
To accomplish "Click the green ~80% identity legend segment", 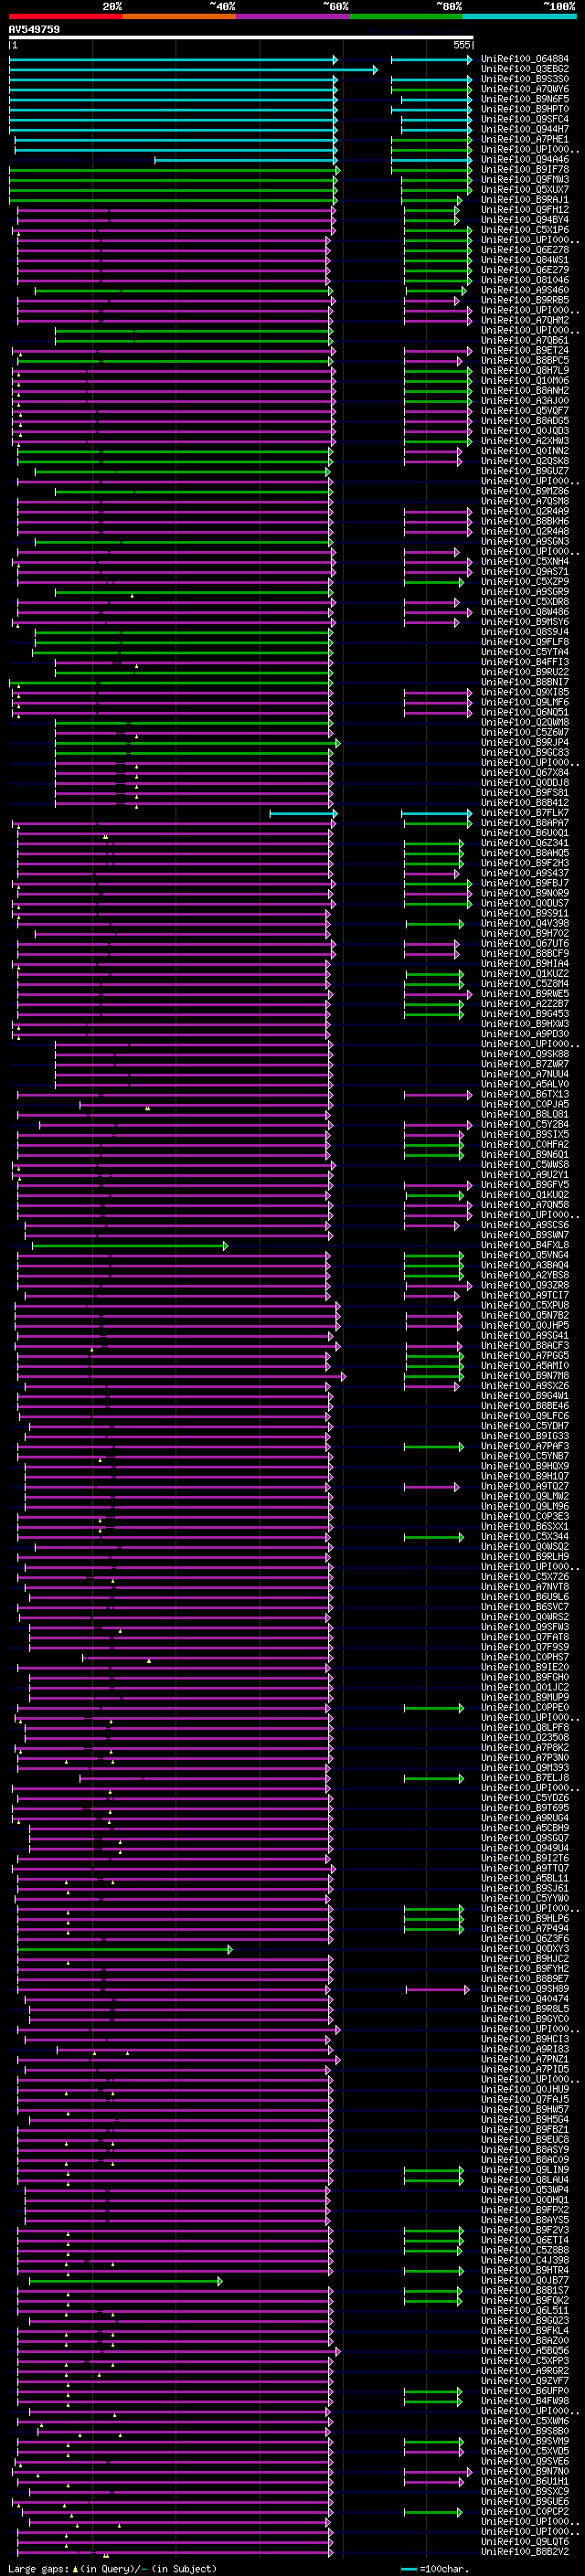I will pos(405,16).
